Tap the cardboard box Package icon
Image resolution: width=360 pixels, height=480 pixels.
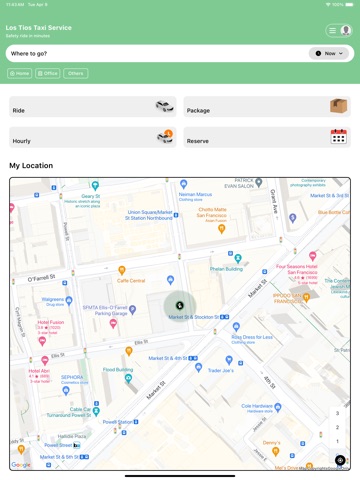coord(339,106)
